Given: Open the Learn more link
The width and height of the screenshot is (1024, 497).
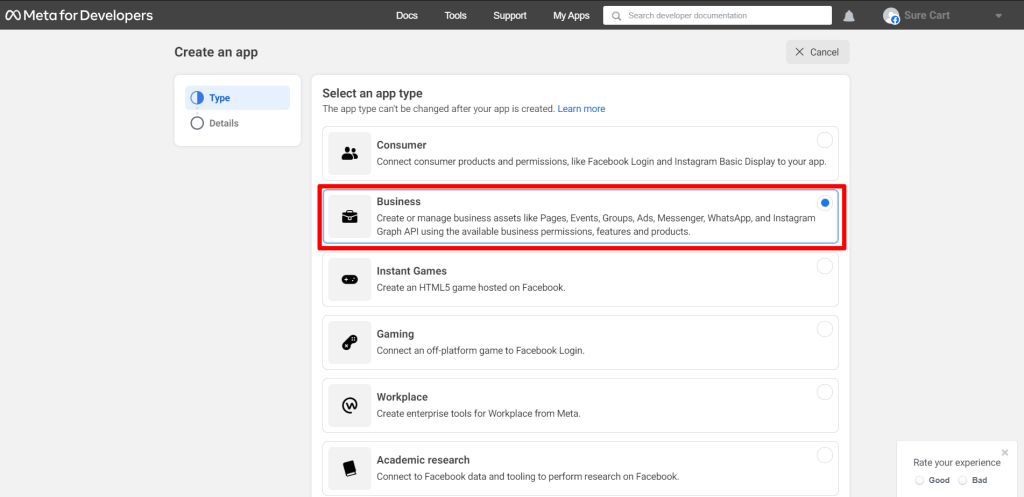Looking at the screenshot, I should 581,109.
